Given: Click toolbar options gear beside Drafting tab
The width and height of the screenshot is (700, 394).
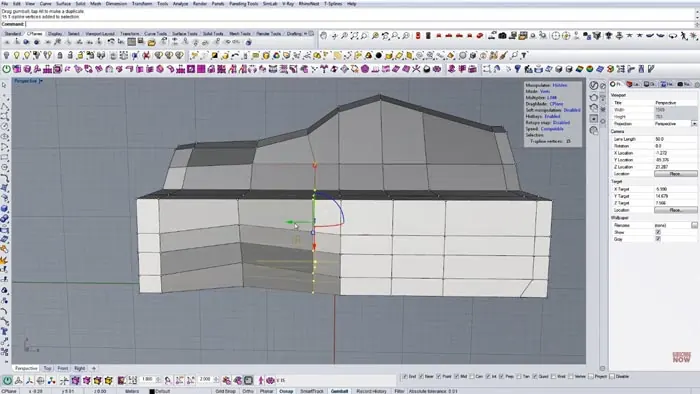Looking at the screenshot, I should coord(311,33).
